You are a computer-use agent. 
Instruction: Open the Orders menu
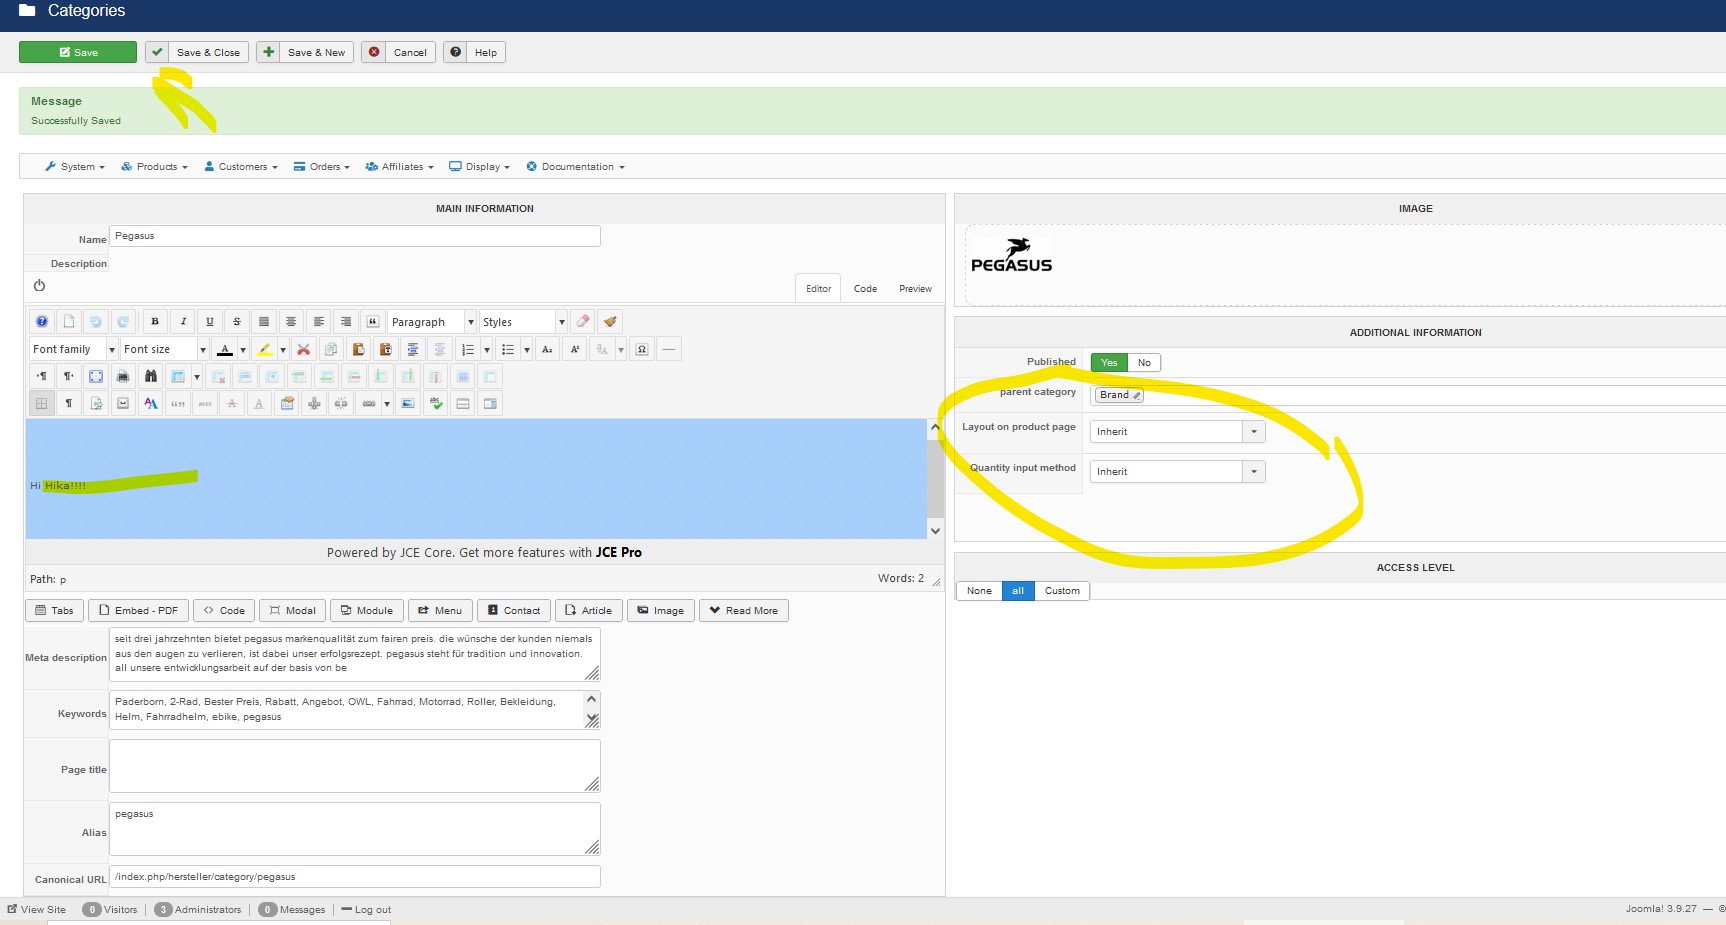click(x=321, y=167)
